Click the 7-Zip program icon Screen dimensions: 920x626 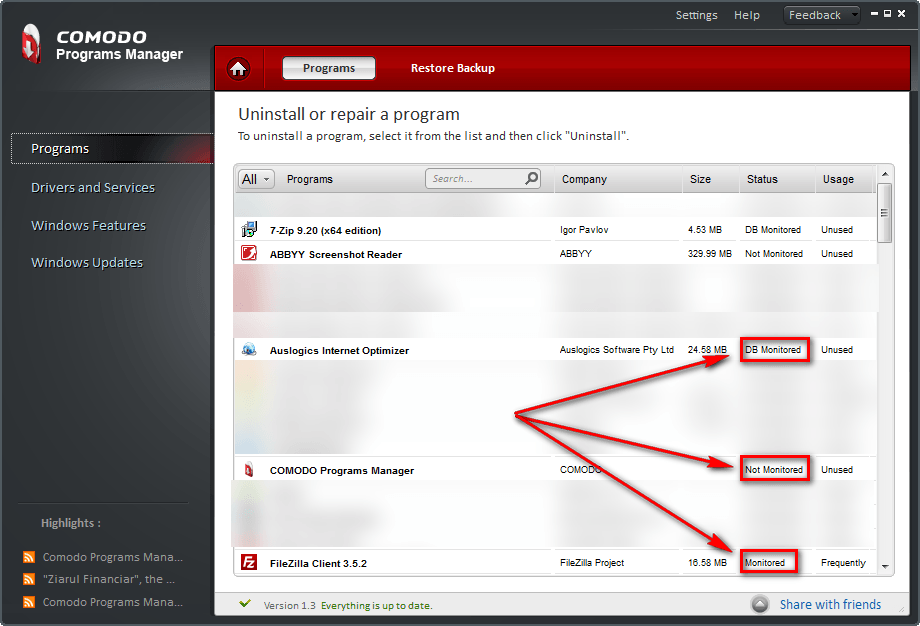(249, 229)
